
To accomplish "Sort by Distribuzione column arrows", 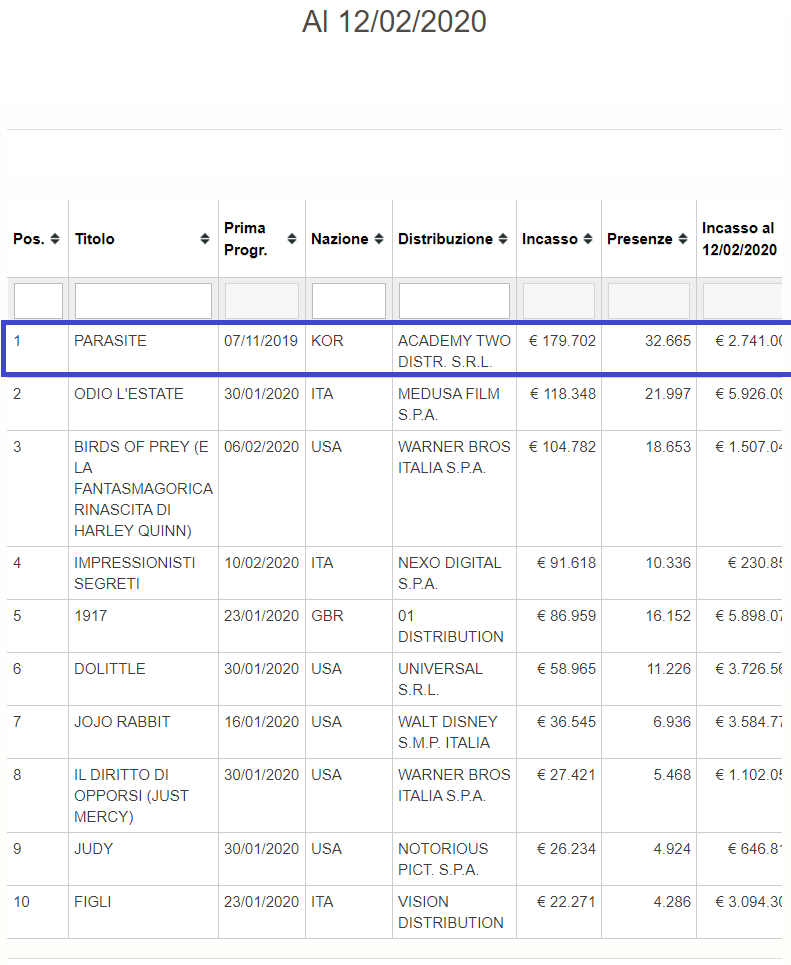I will (503, 239).
